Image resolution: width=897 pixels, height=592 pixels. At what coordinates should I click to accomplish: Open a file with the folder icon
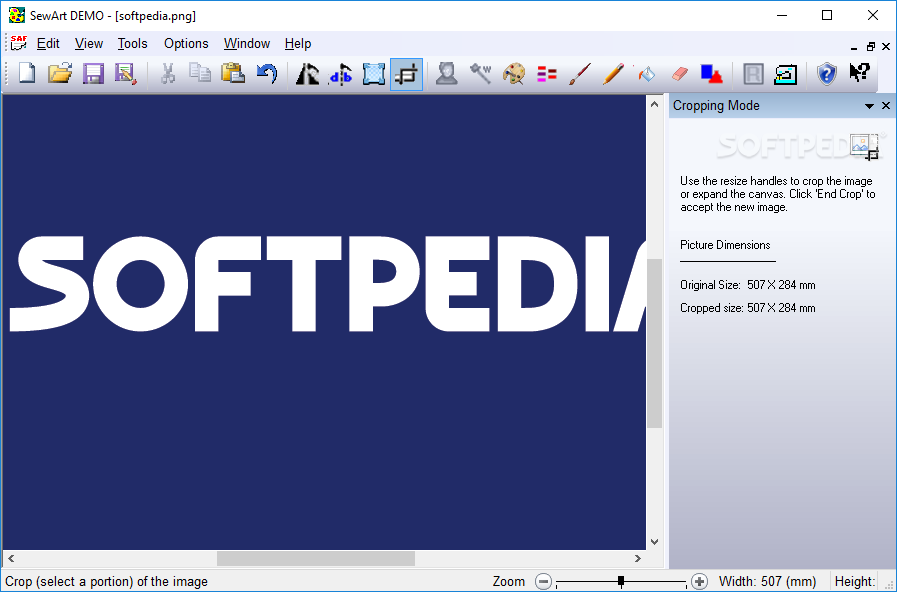[60, 74]
